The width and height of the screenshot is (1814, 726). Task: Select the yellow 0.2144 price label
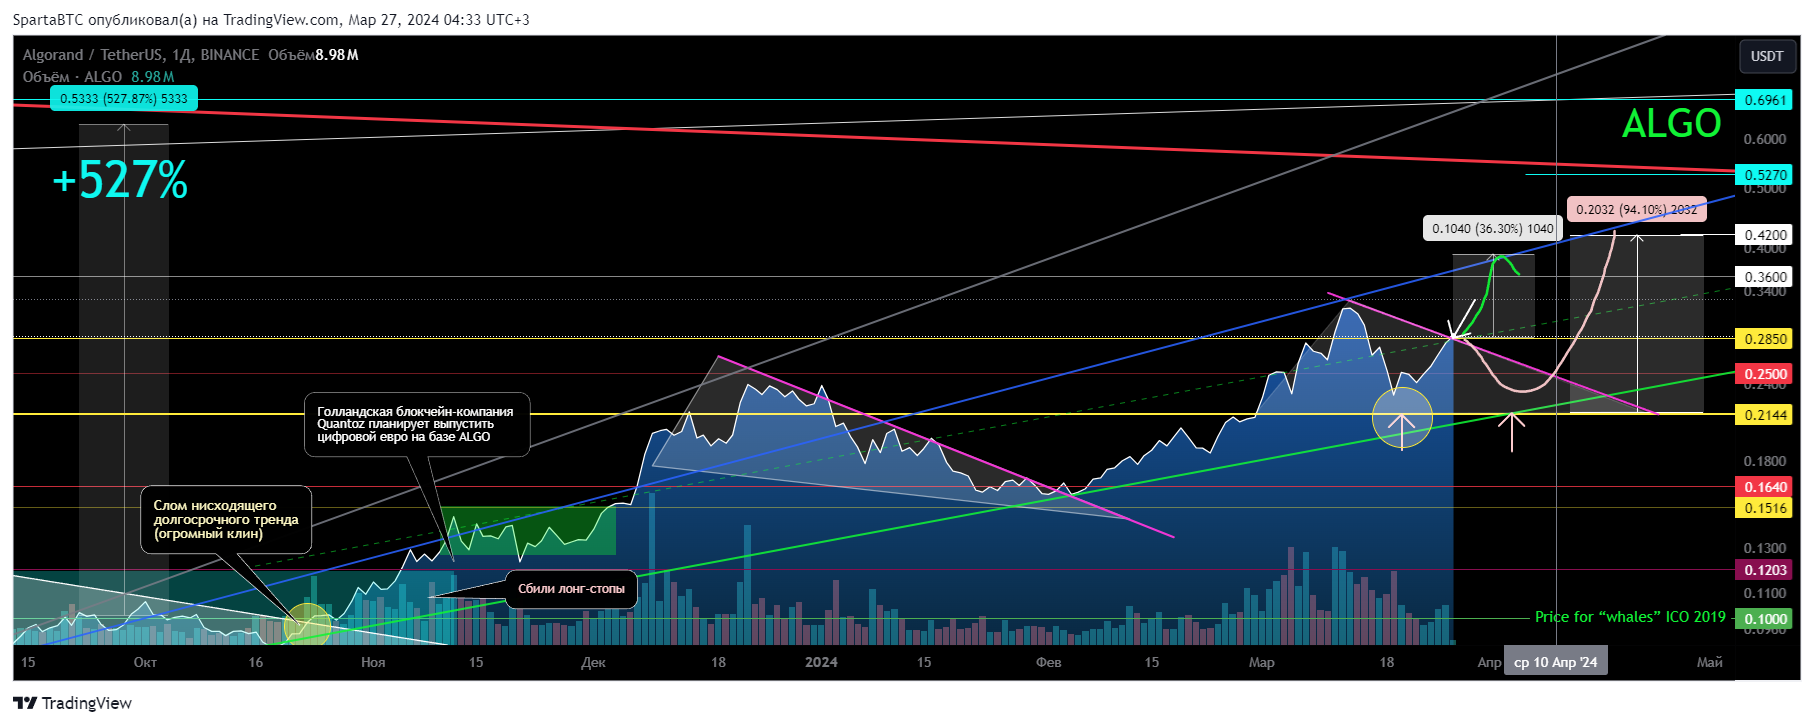pyautogui.click(x=1765, y=415)
